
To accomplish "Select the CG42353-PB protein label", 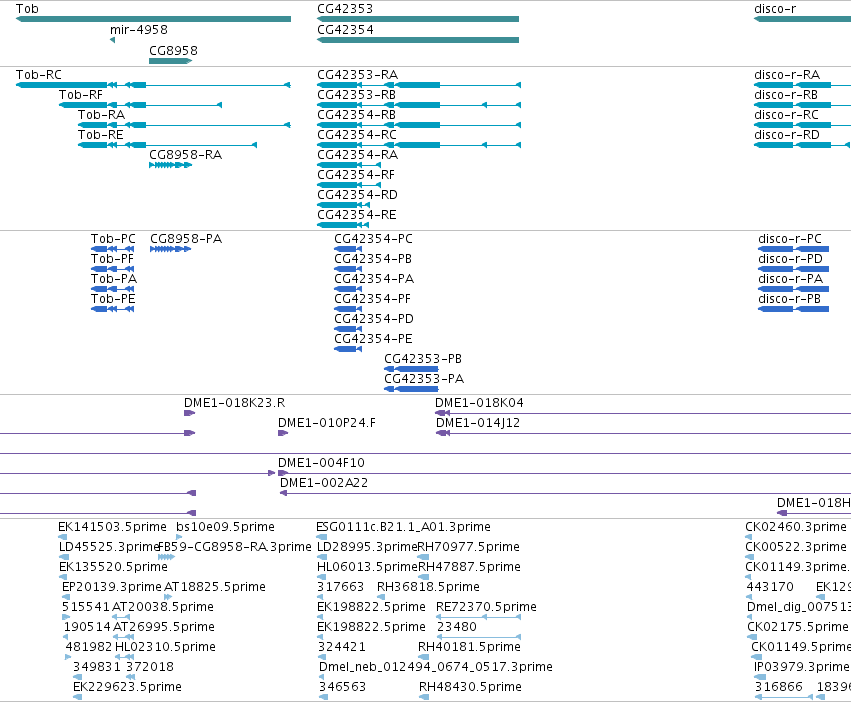I will pyautogui.click(x=423, y=359).
